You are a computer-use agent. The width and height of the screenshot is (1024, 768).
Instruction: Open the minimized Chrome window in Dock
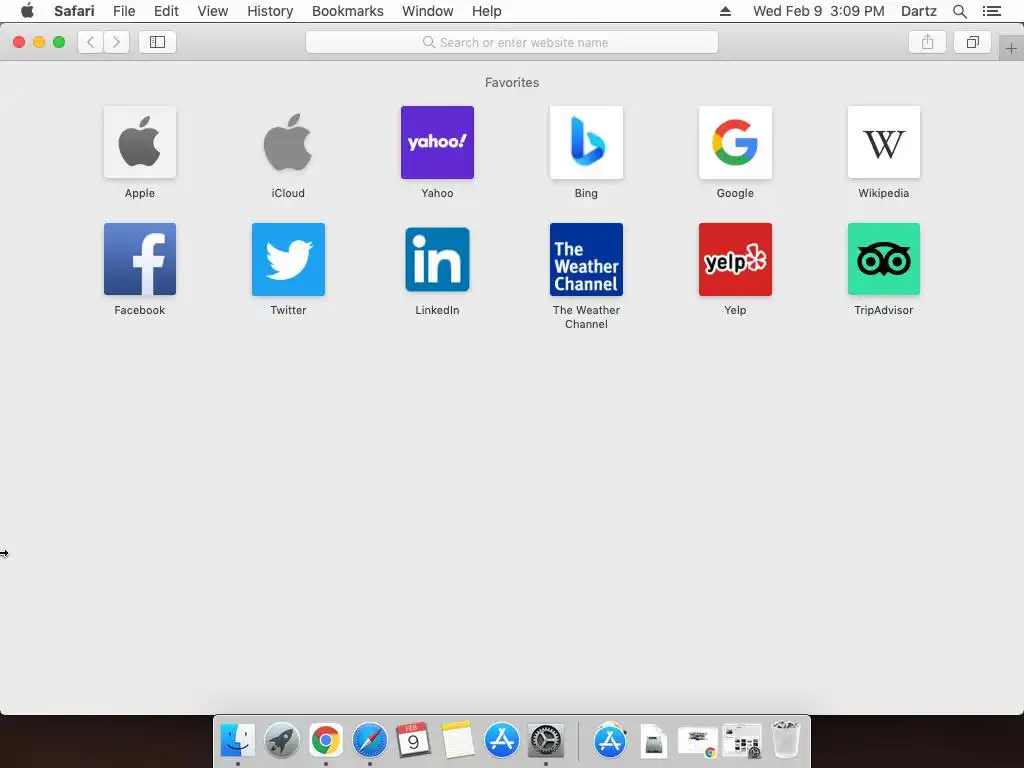[x=698, y=742]
